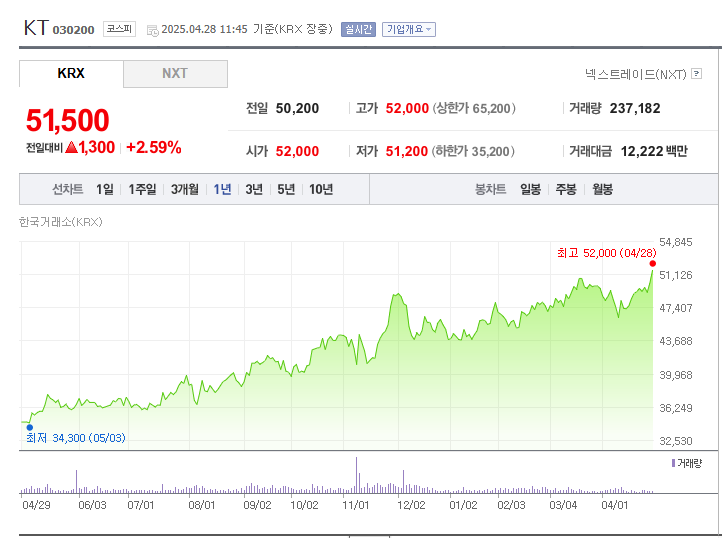
Task: Switch to the 월봉 candle chart
Action: pyautogui.click(x=602, y=189)
